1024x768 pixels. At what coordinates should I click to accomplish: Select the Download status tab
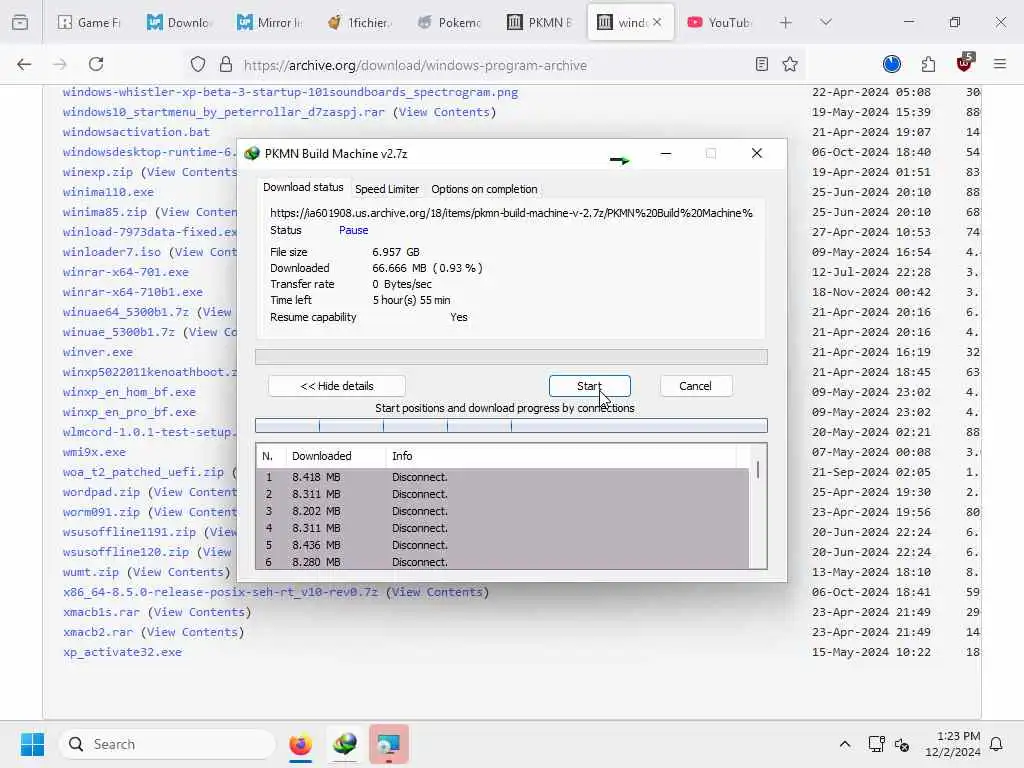[x=303, y=187]
